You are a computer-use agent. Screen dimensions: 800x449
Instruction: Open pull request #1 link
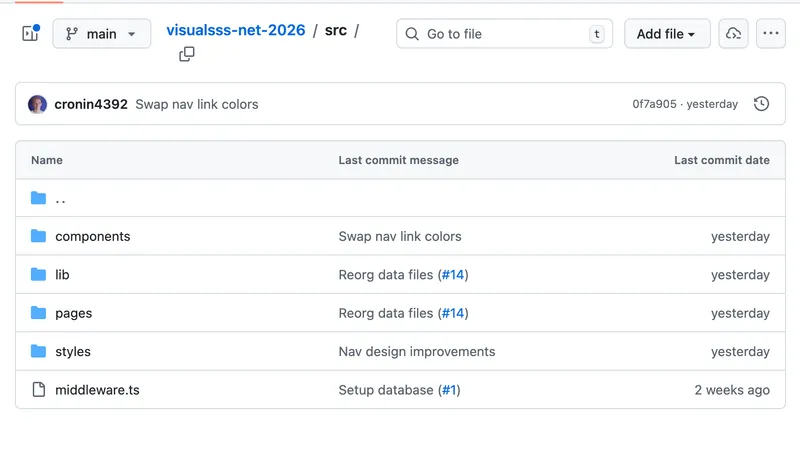point(450,390)
